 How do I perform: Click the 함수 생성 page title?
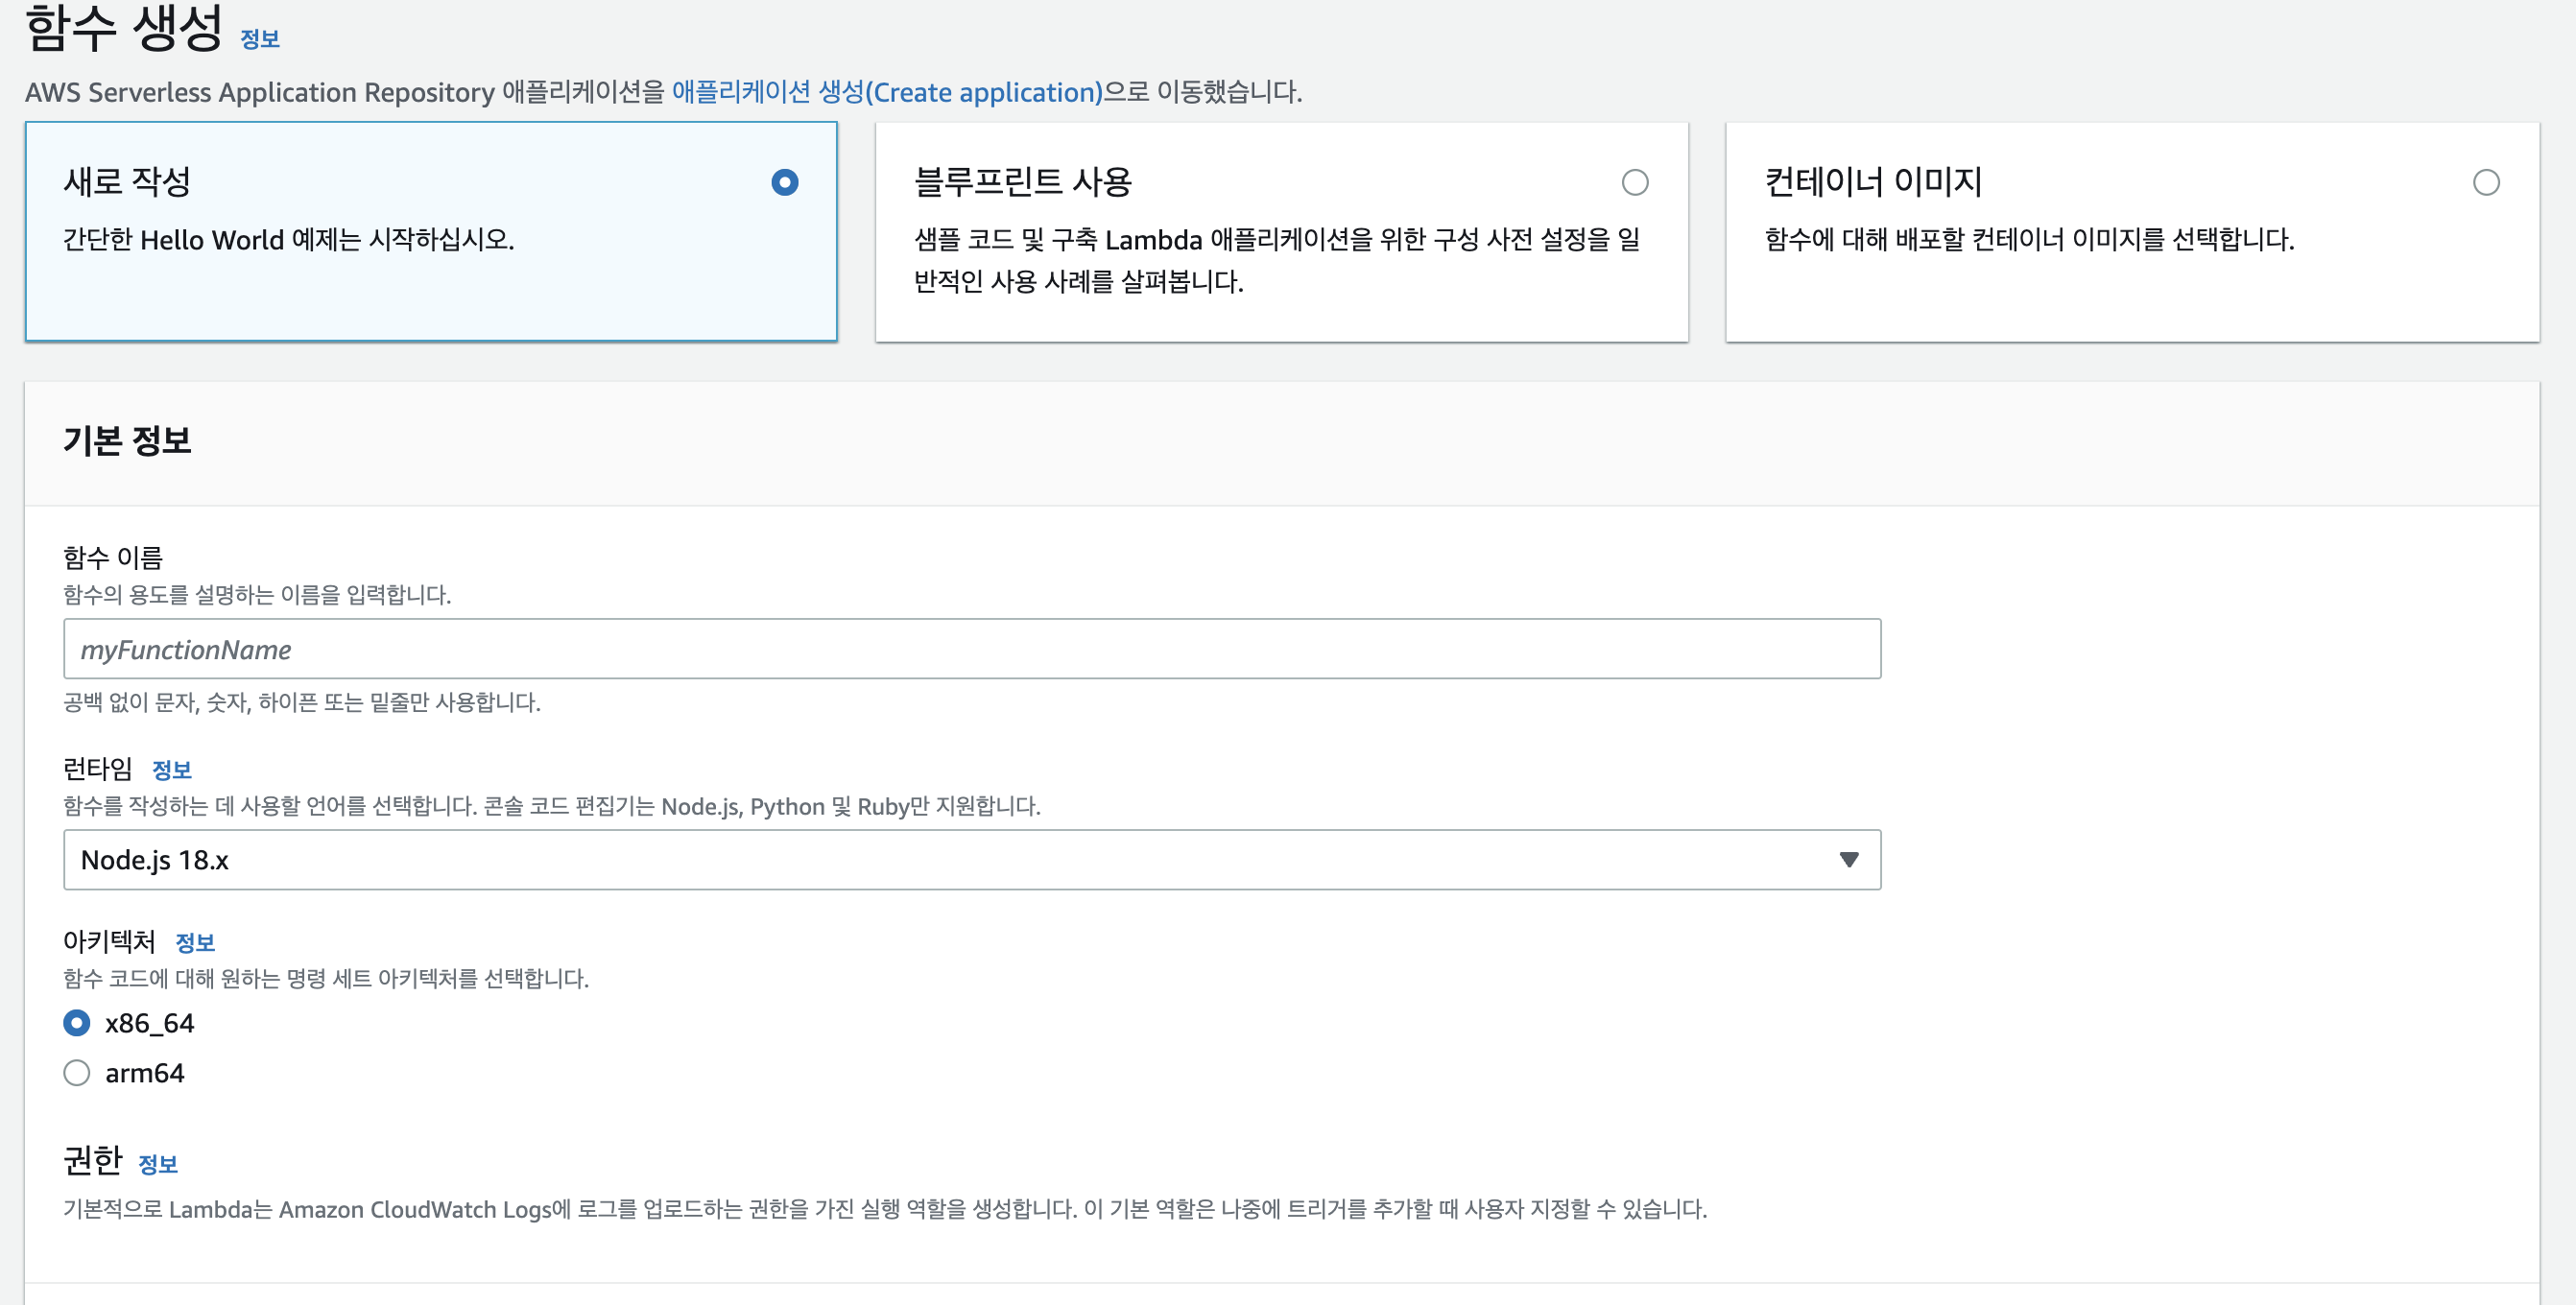(124, 28)
